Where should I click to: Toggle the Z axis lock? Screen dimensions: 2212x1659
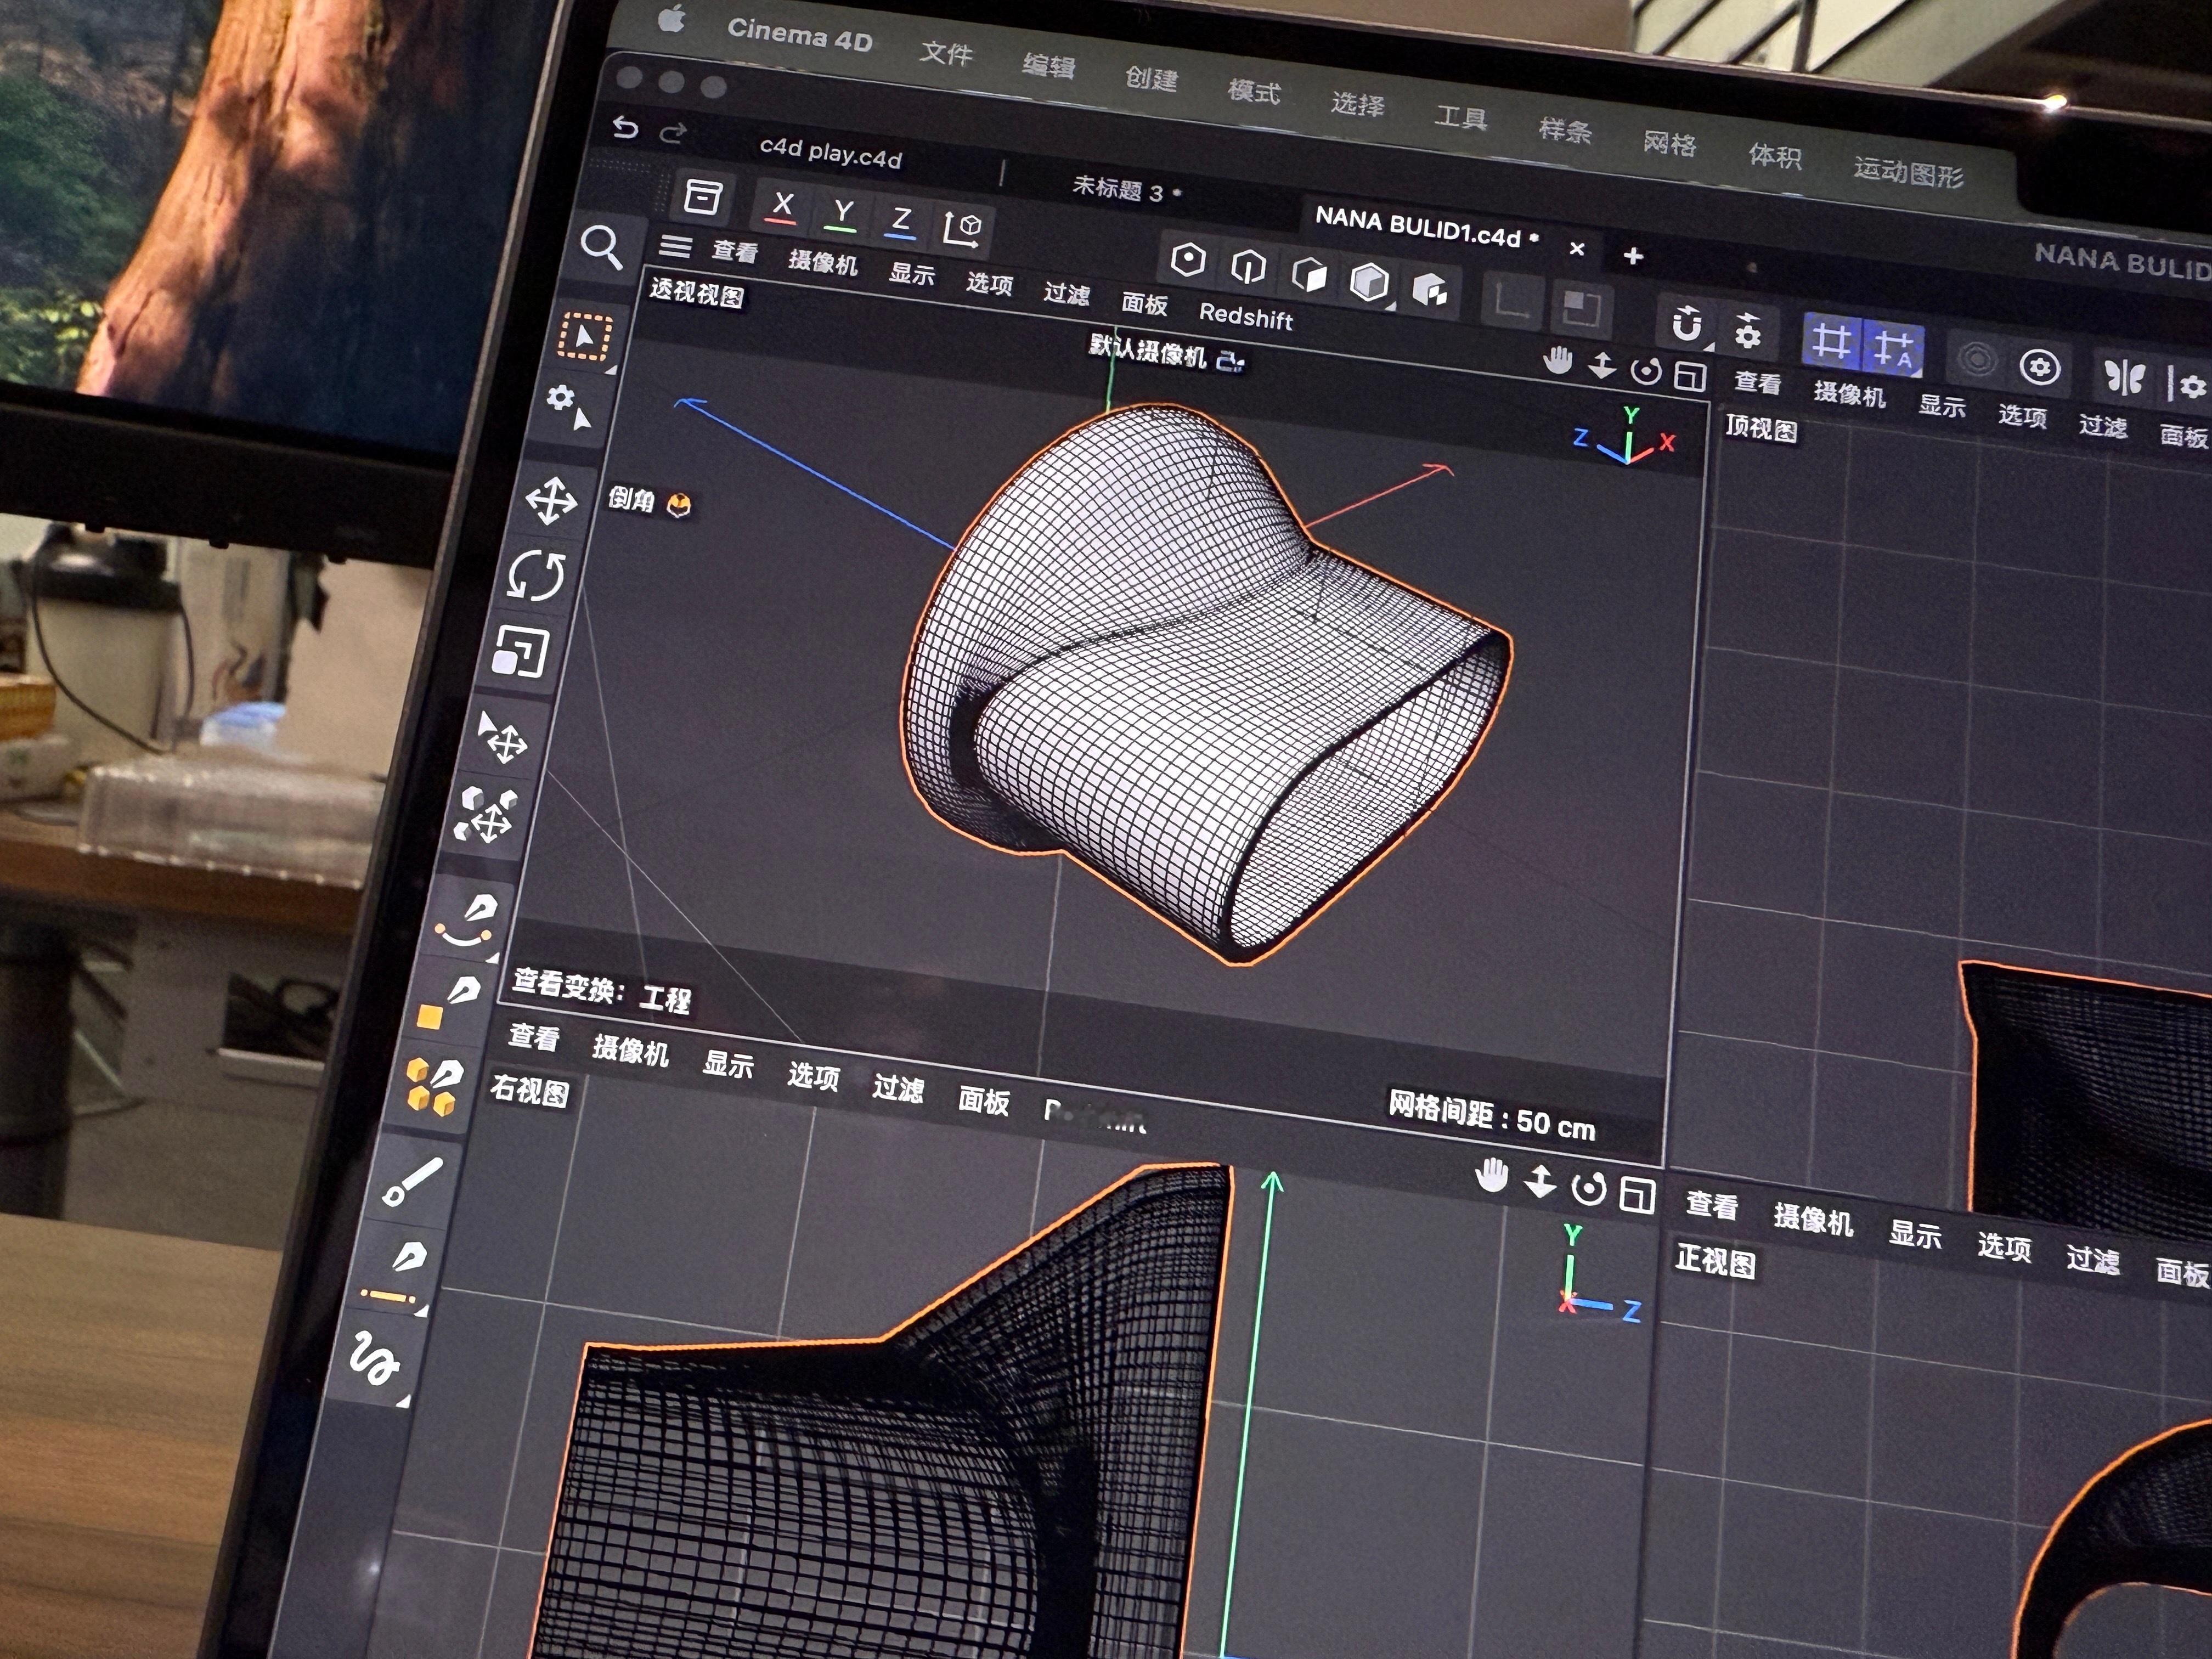[x=902, y=221]
